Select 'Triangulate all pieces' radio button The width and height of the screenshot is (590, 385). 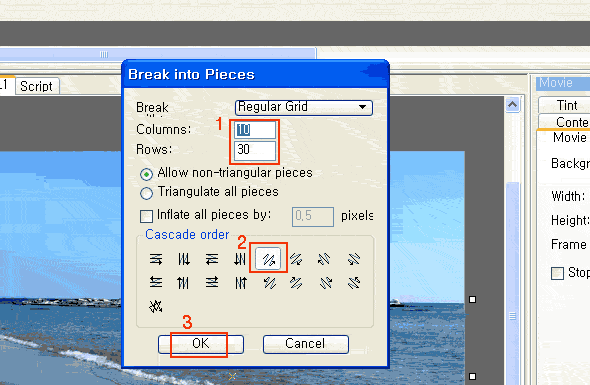click(x=146, y=193)
